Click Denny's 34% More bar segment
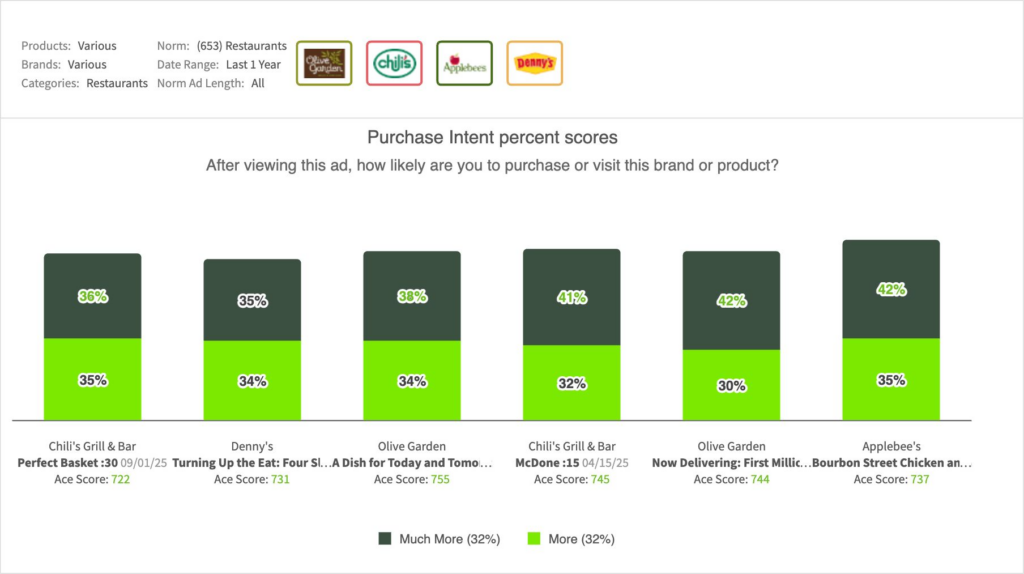Screen dimensions: 1024x574 pos(252,381)
